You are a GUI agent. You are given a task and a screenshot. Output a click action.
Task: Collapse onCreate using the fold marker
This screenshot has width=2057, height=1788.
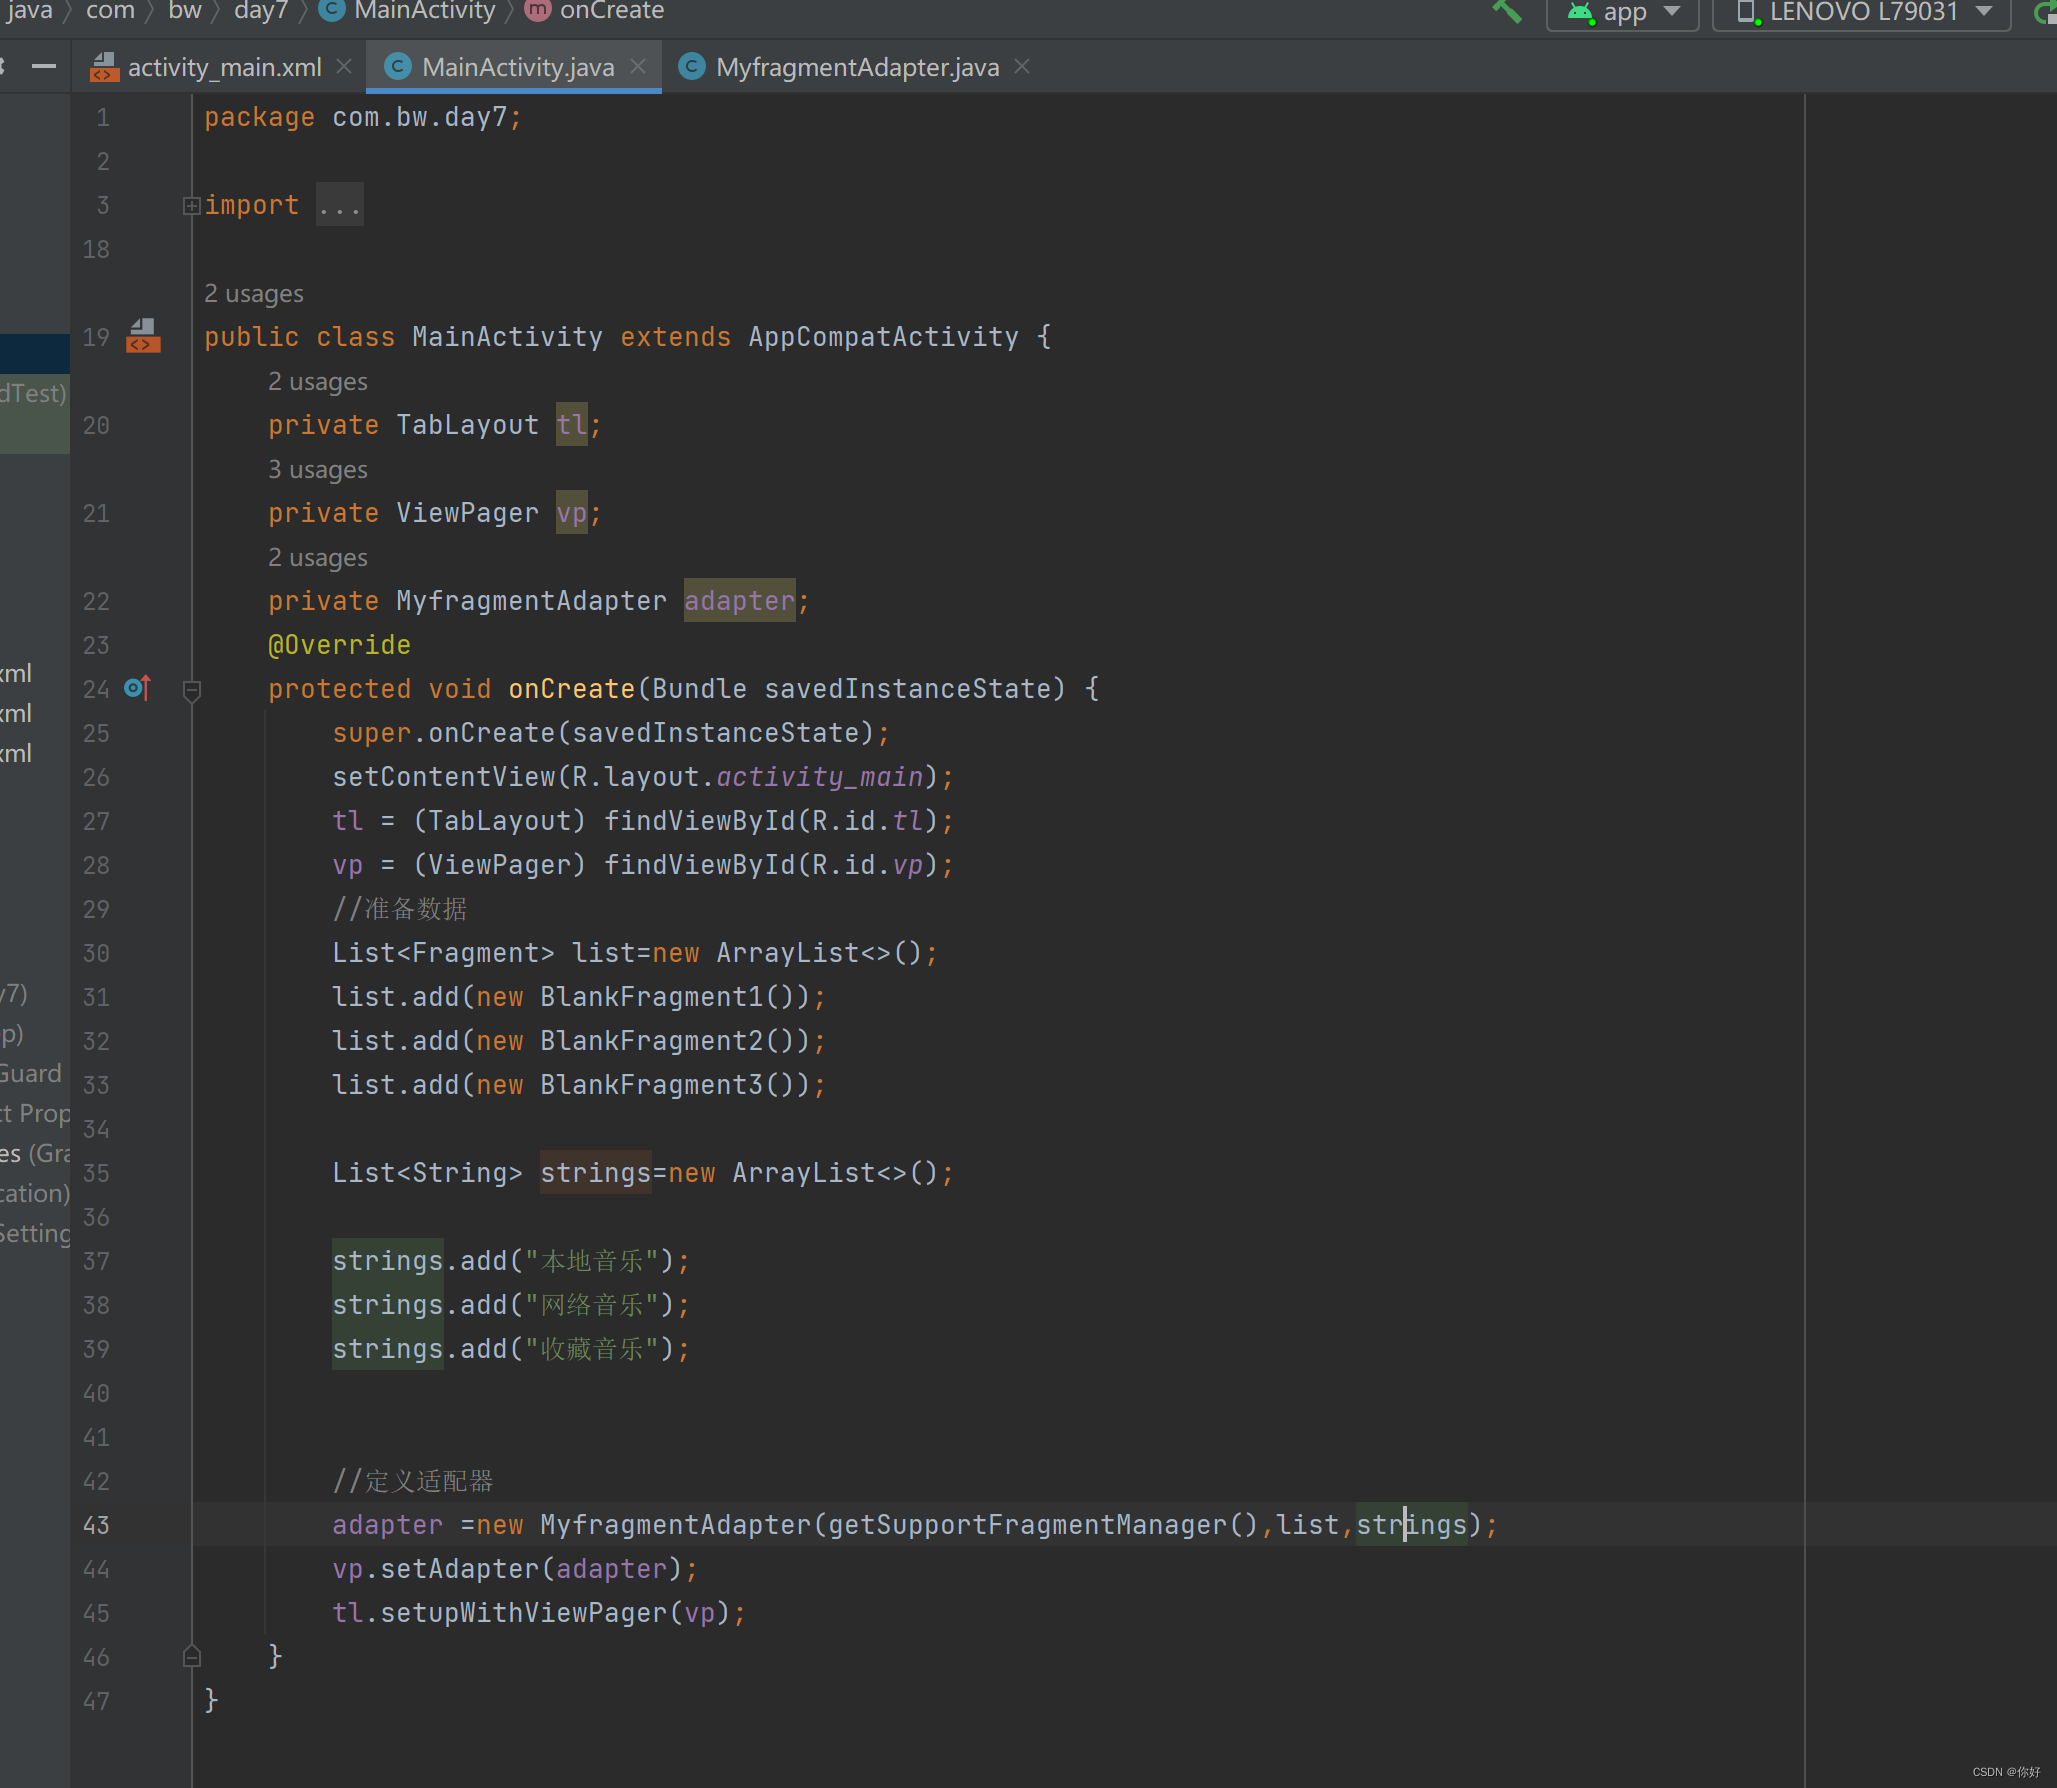click(x=191, y=688)
